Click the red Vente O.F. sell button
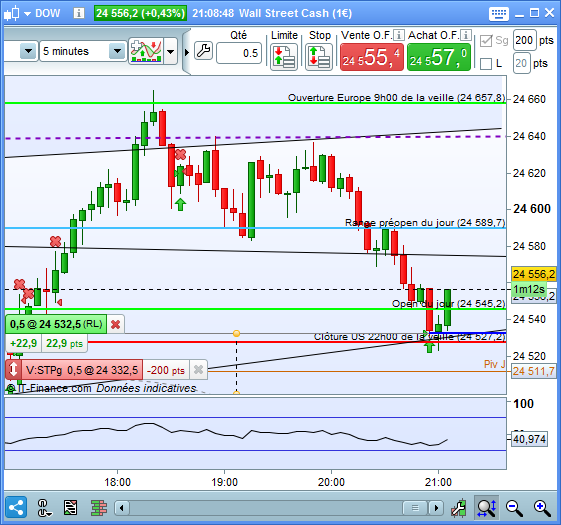The height and width of the screenshot is (525, 561). (371, 57)
